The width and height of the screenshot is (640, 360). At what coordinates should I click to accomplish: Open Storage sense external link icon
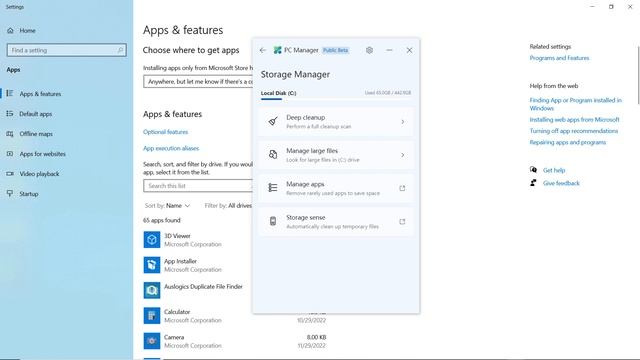point(402,222)
